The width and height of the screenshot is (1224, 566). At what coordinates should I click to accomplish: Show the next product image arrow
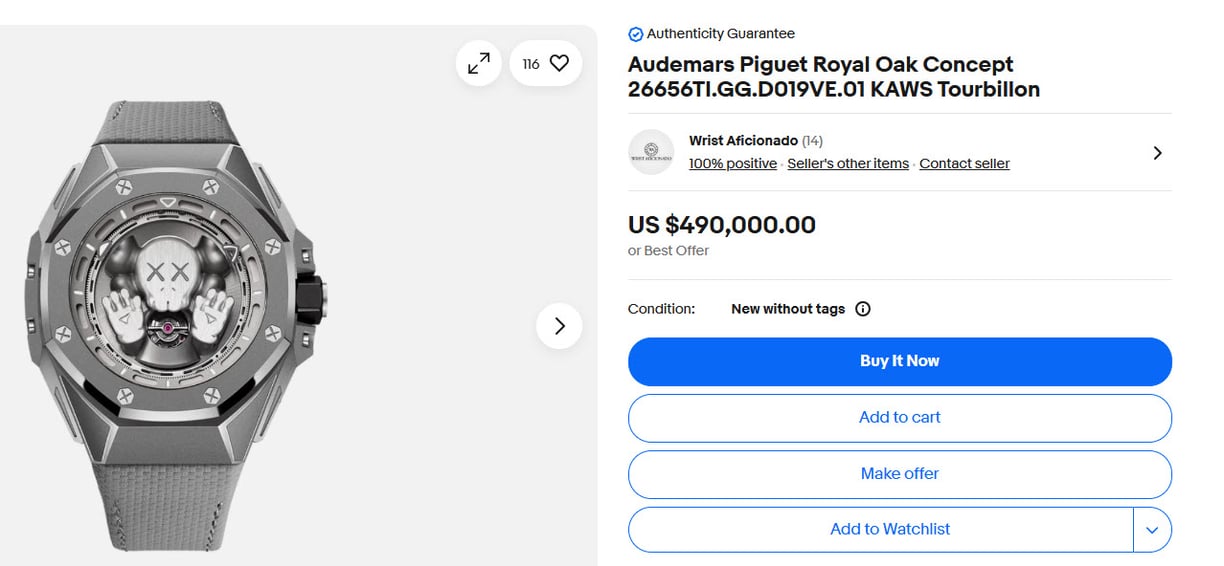click(x=559, y=326)
